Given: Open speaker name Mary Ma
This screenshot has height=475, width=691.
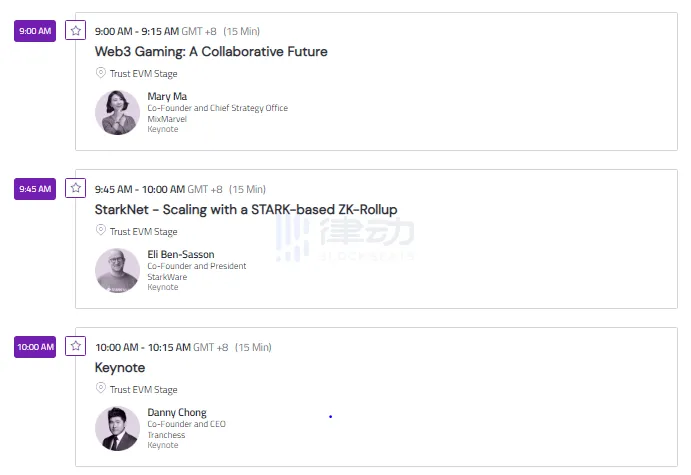Looking at the screenshot, I should point(167,97).
